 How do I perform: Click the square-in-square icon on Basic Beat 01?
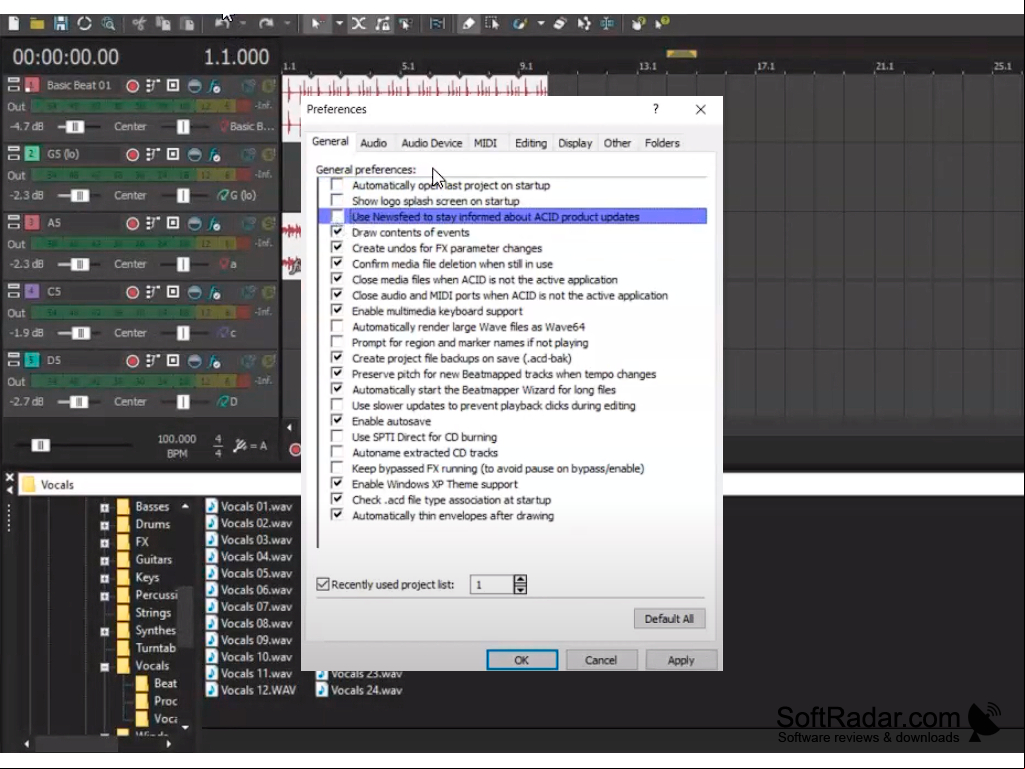coord(173,86)
